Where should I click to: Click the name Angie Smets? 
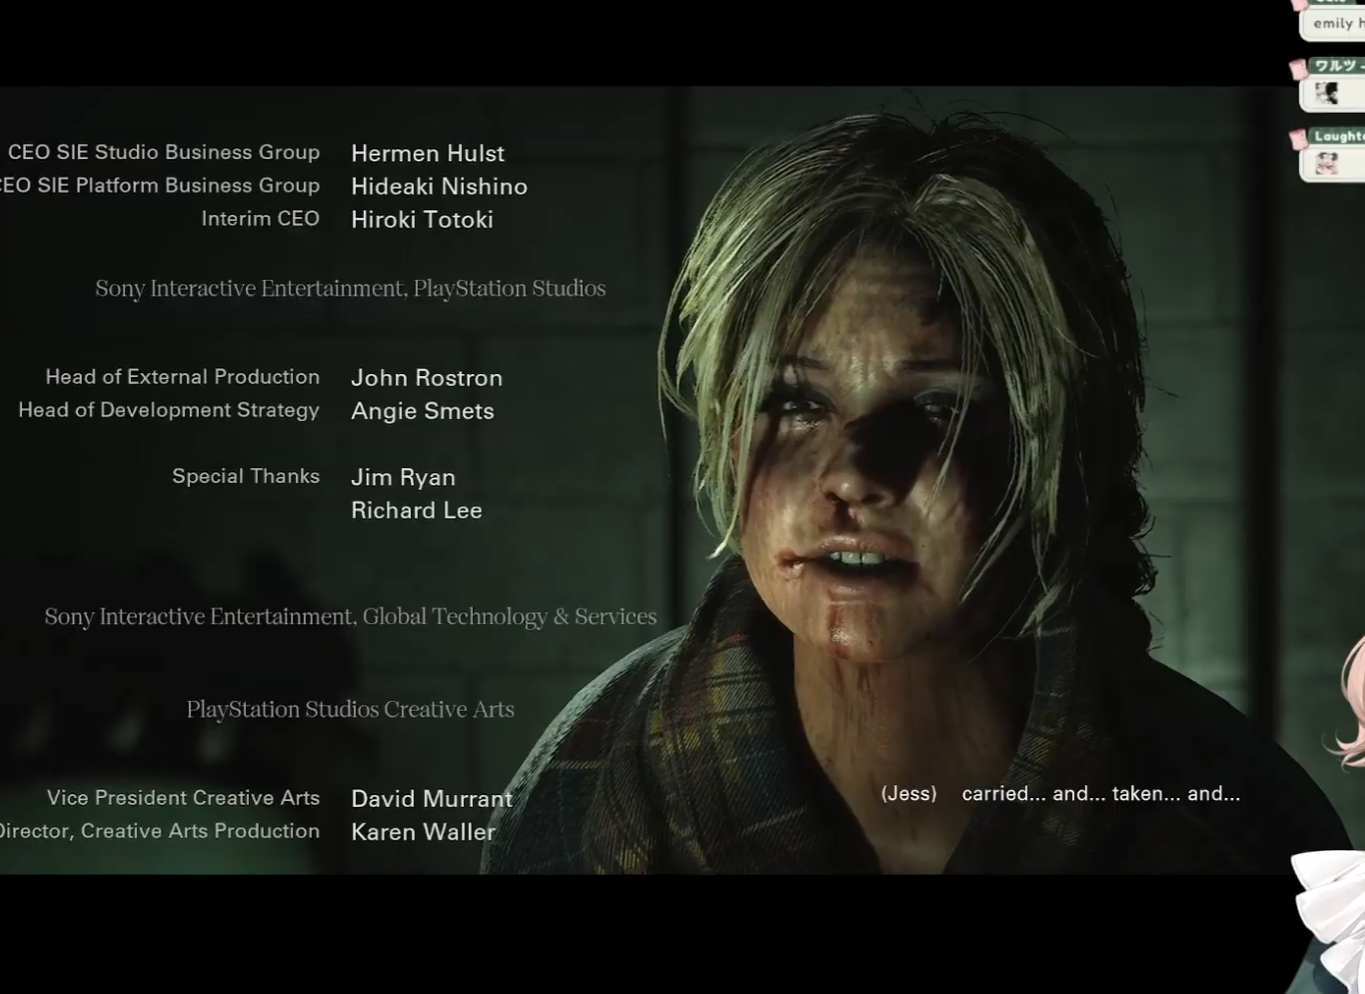[x=422, y=411]
